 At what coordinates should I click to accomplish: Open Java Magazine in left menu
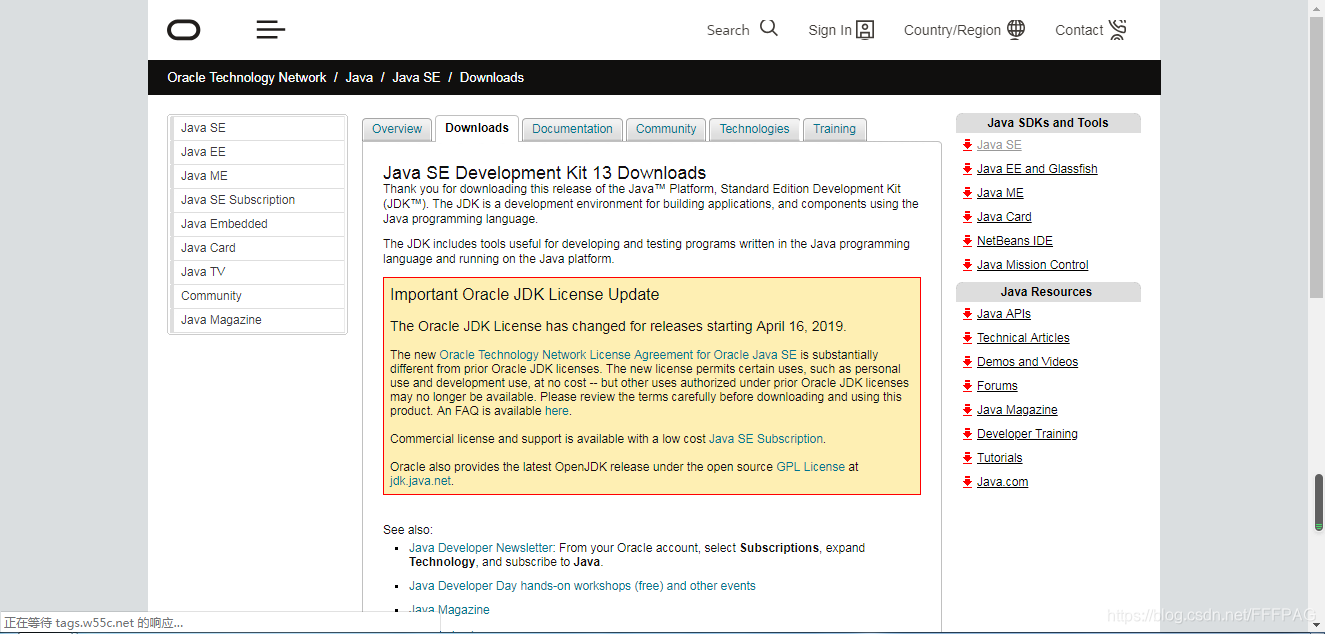258,320
